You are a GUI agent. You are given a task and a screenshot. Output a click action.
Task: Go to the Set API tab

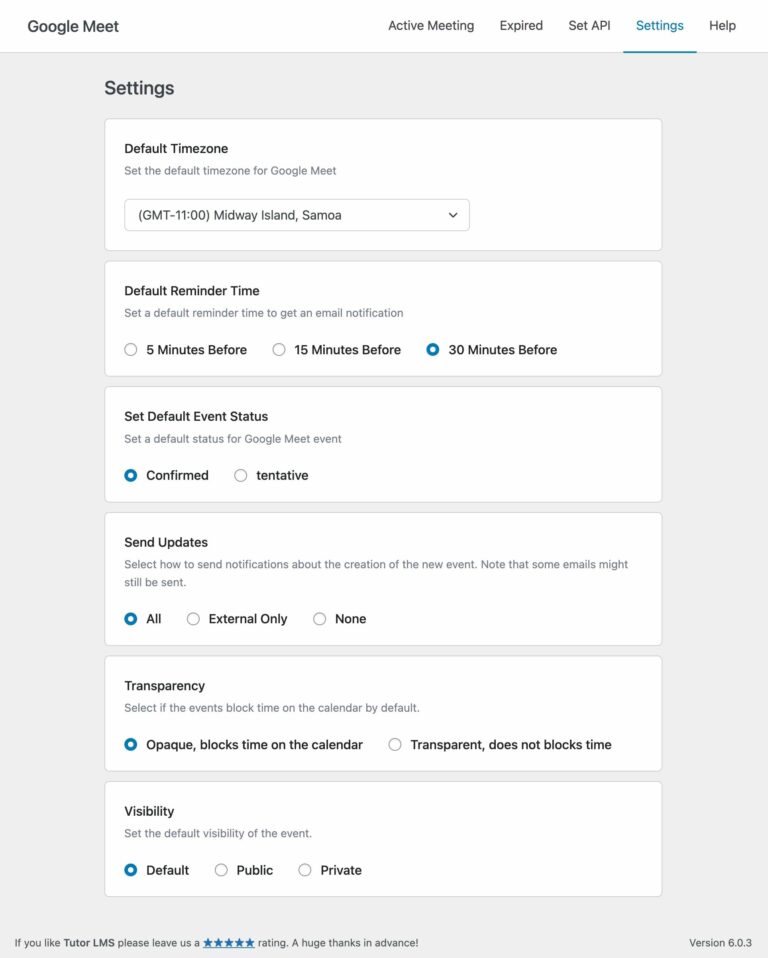tap(589, 25)
